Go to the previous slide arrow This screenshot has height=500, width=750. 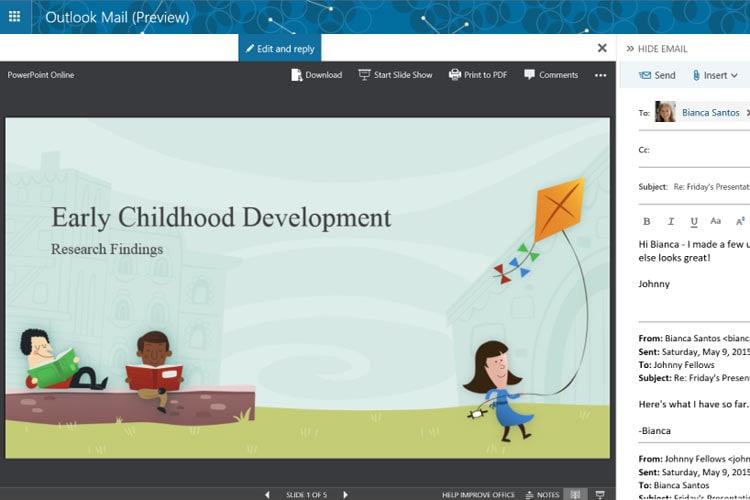267,494
